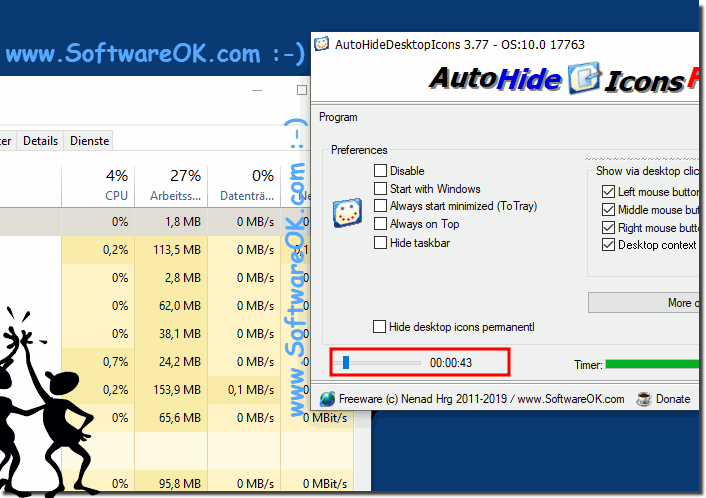Enable the Disable checkbox
This screenshot has width=706, height=498.
380,171
